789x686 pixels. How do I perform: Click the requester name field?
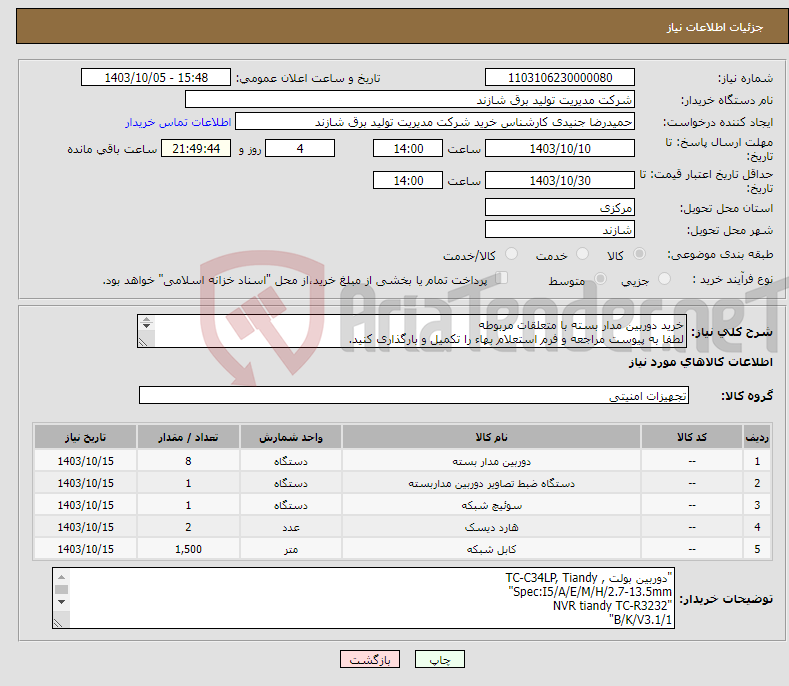tap(435, 122)
